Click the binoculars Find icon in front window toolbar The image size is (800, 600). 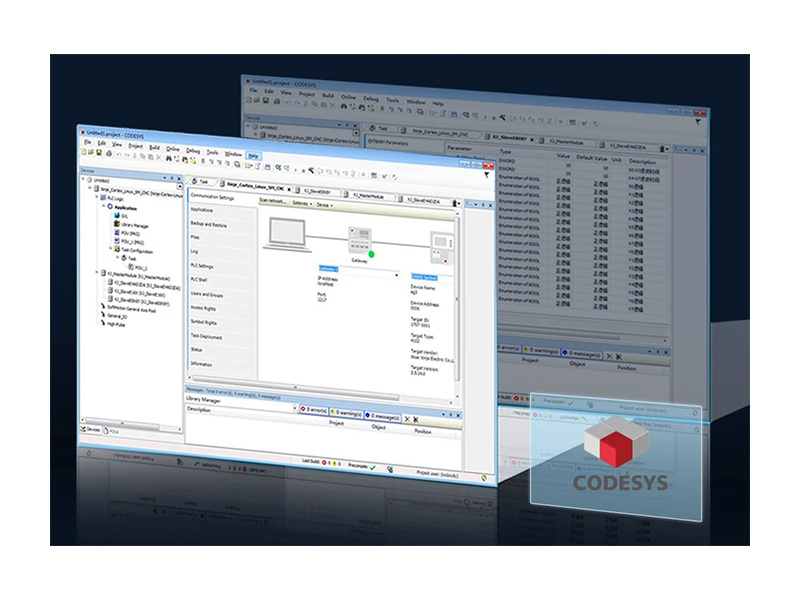[x=168, y=158]
